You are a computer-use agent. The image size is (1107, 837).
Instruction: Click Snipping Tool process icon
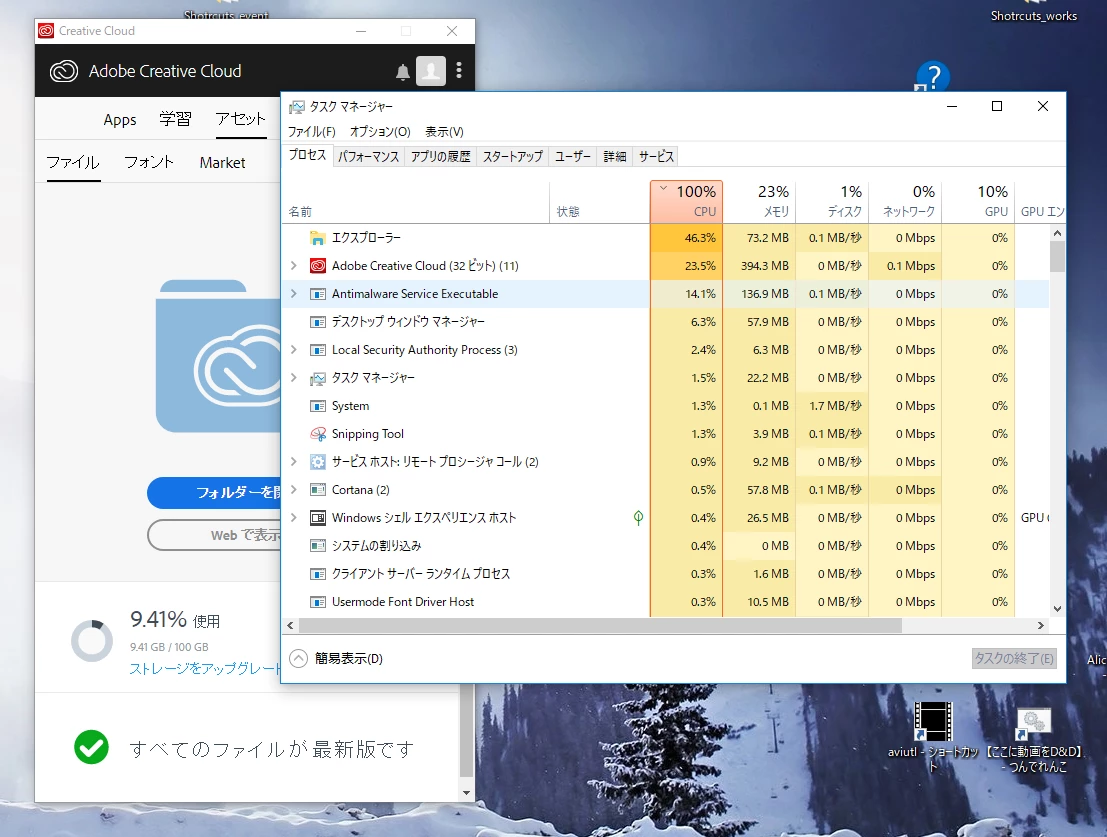coord(318,434)
